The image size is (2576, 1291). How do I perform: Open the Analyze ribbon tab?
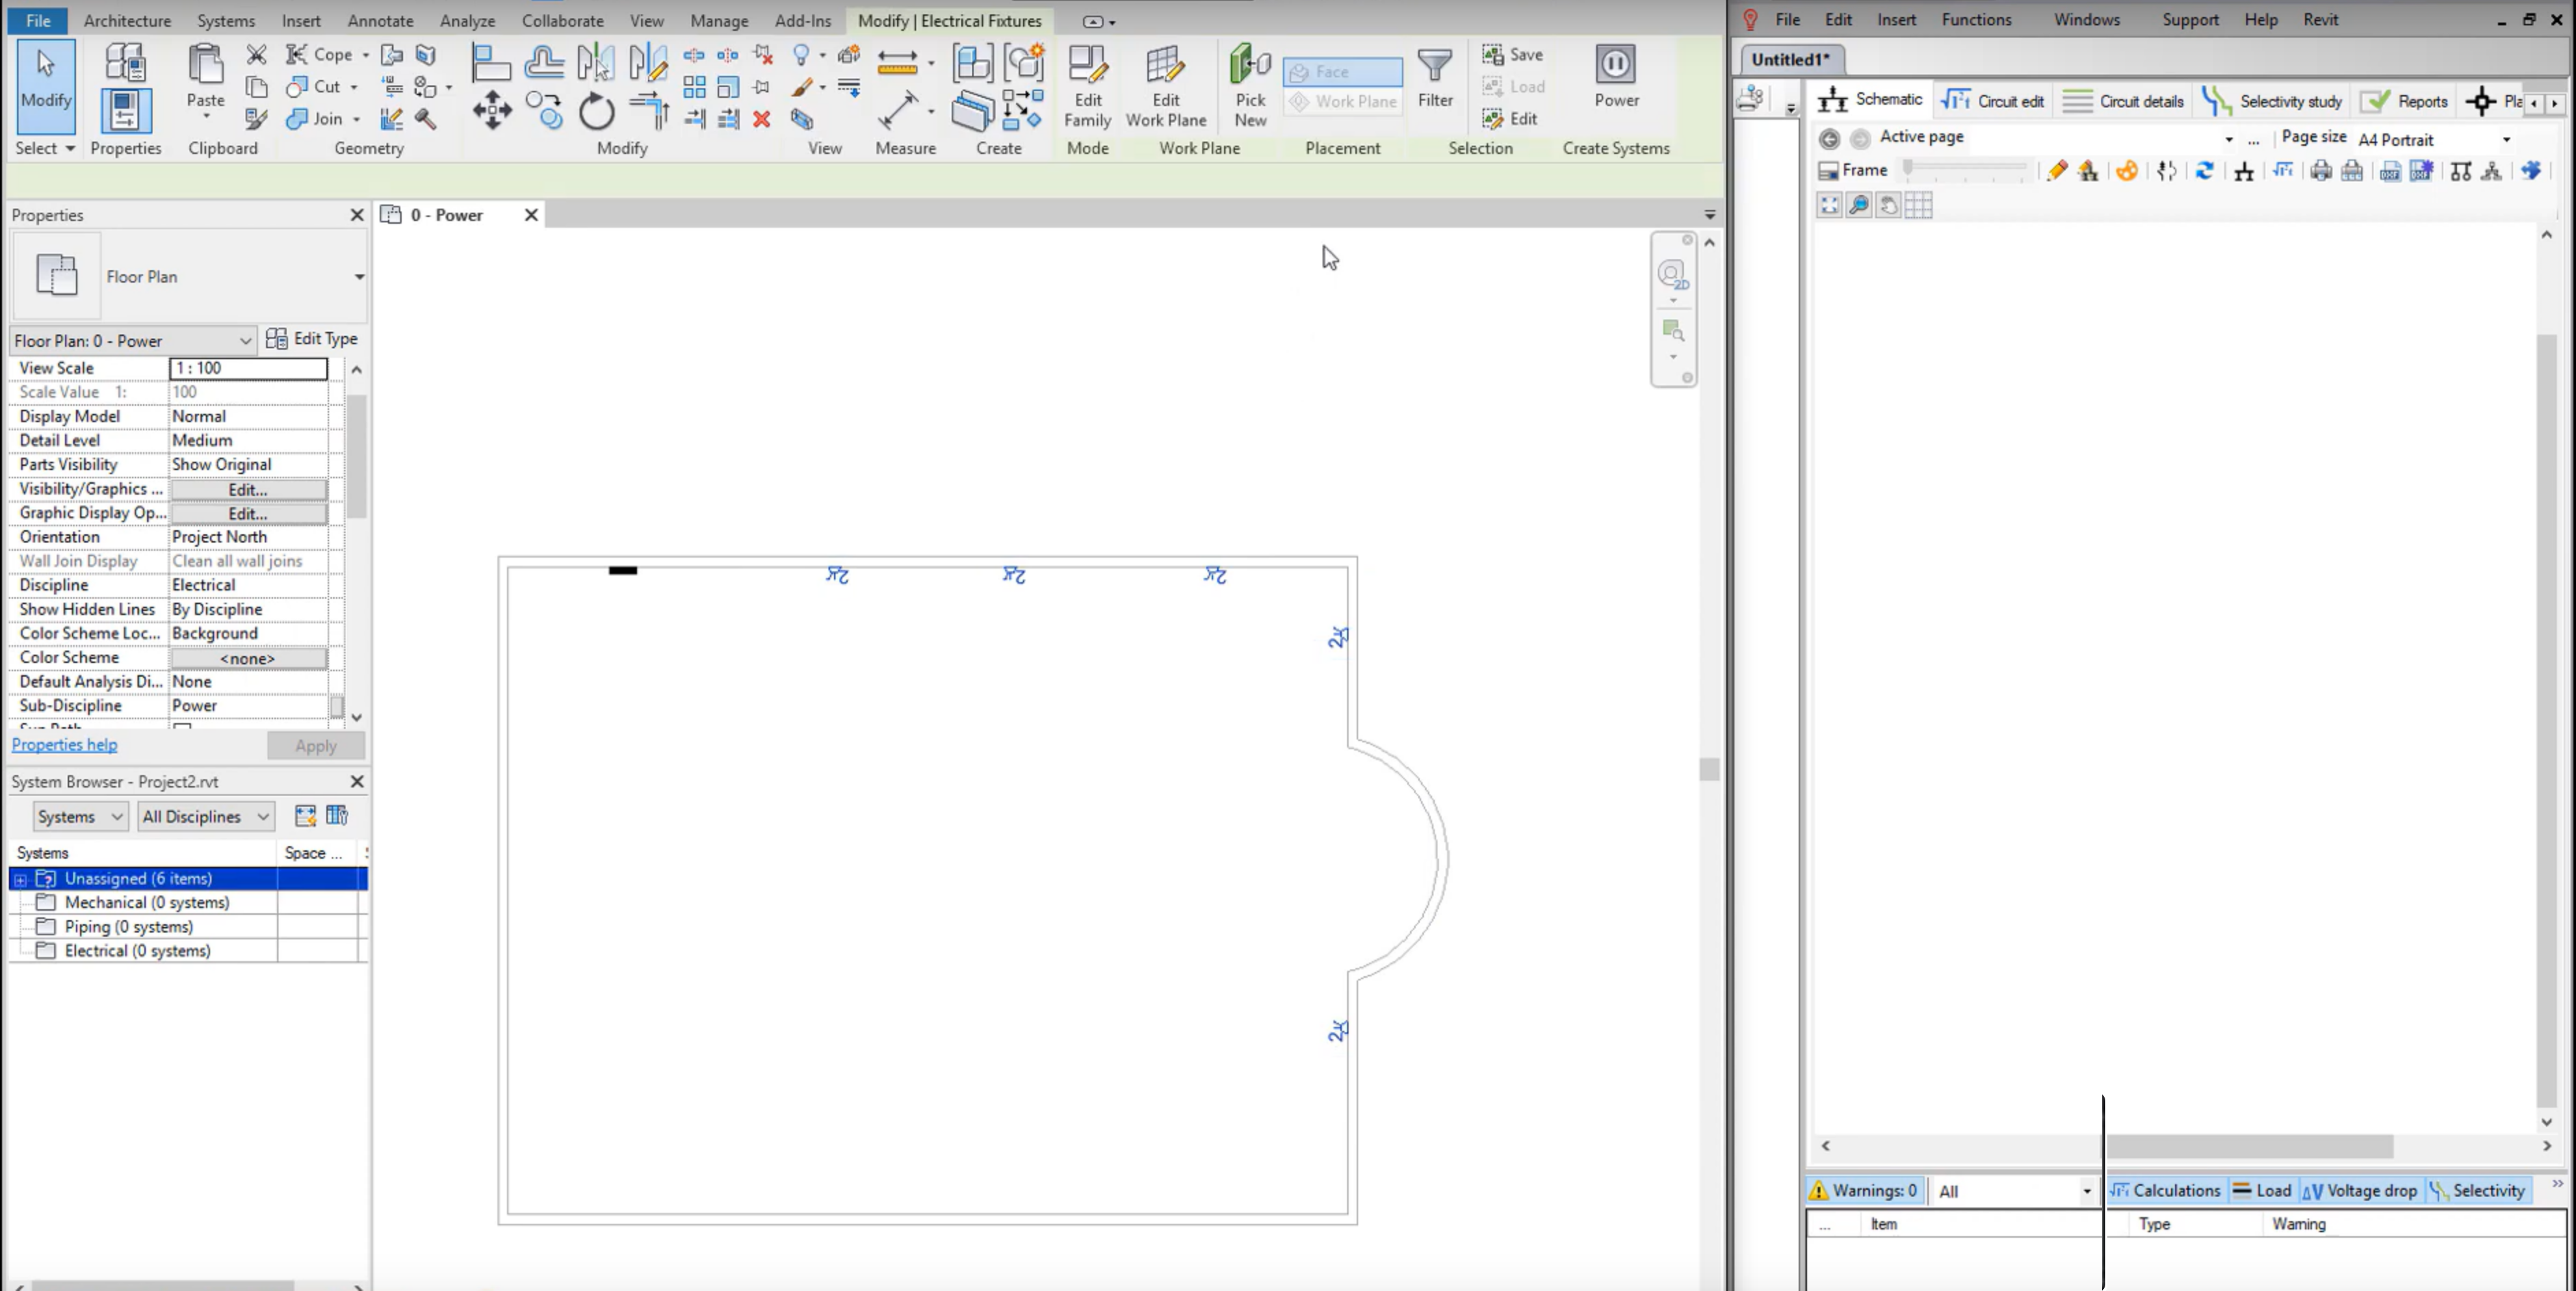[467, 20]
